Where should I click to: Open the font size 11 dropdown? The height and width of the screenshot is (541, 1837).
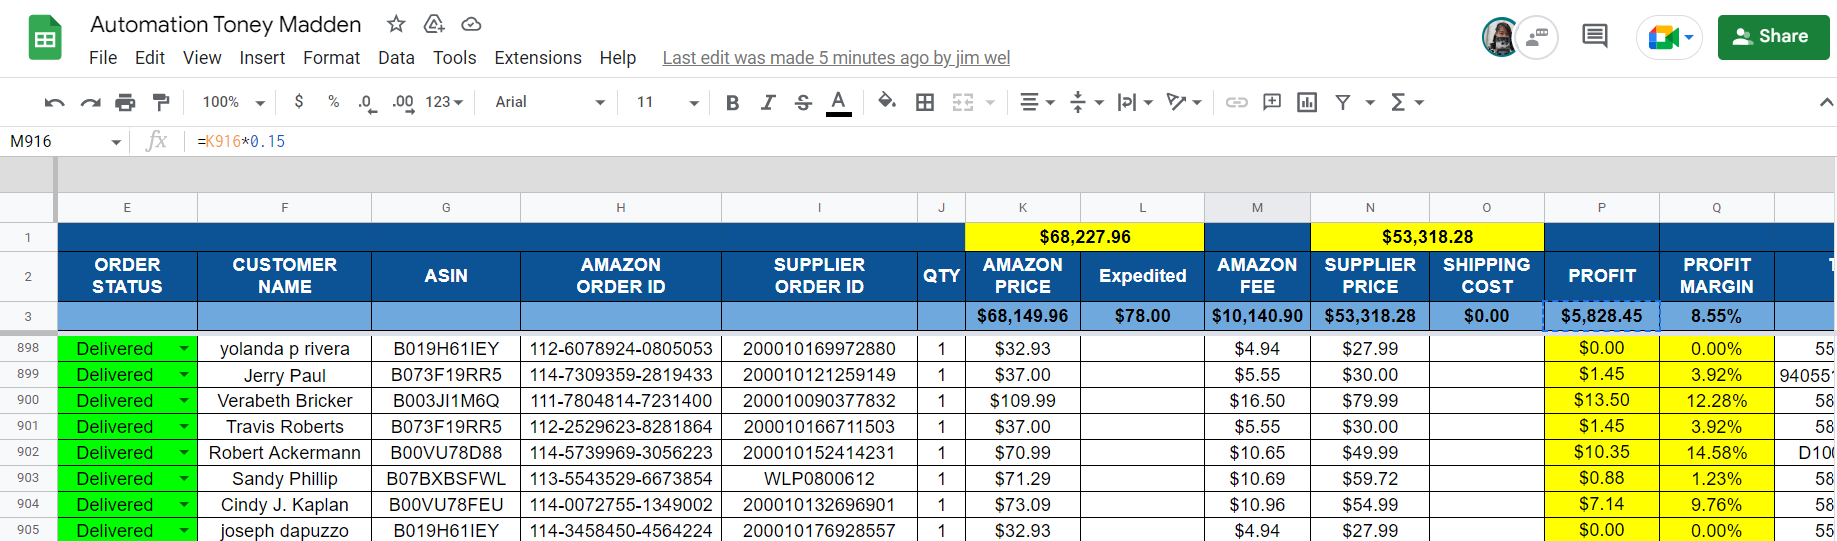pyautogui.click(x=667, y=102)
